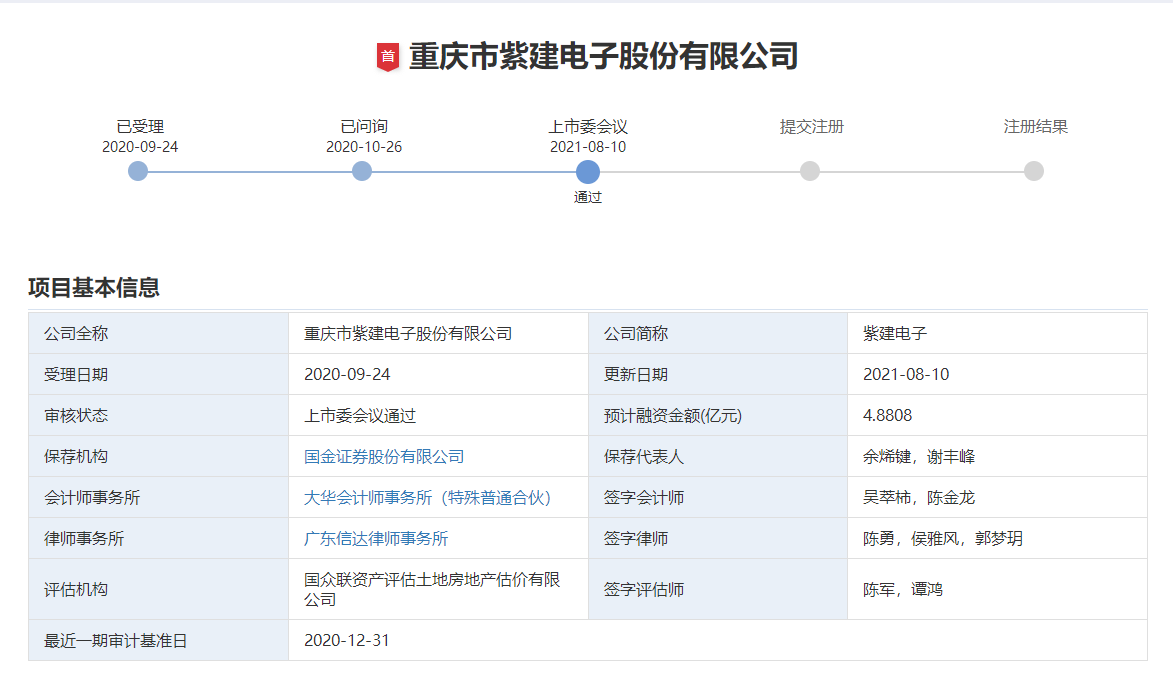
Task: Select the "已问询" stage label
Action: (361, 127)
